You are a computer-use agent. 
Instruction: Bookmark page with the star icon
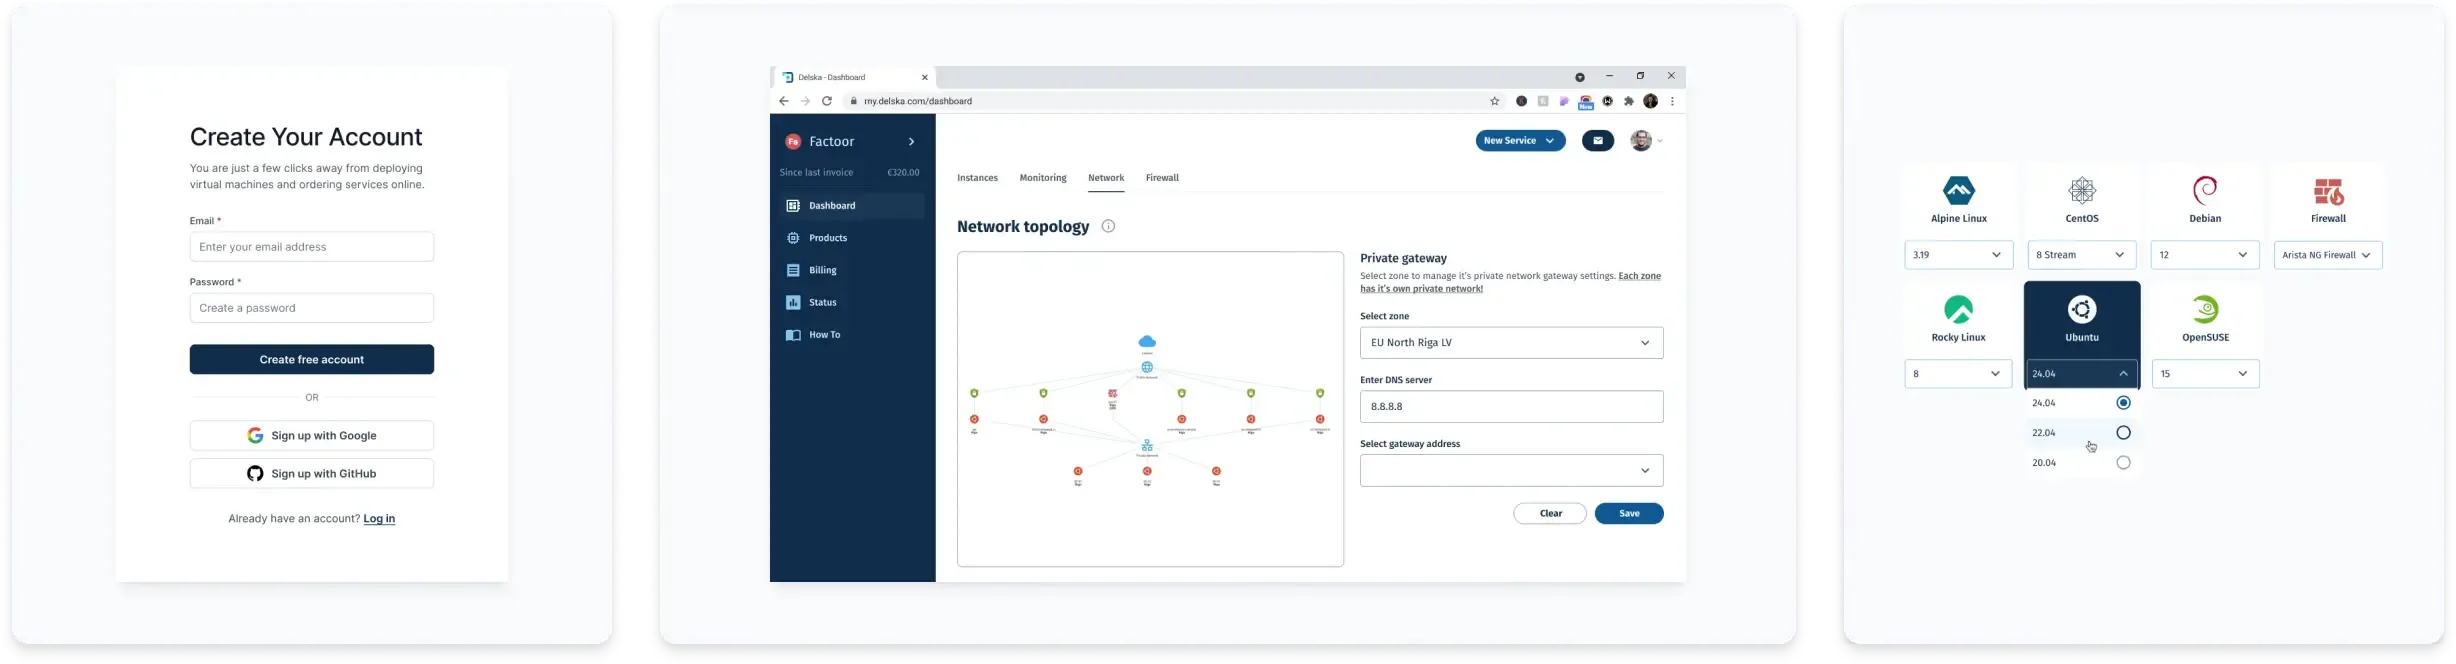(x=1495, y=101)
